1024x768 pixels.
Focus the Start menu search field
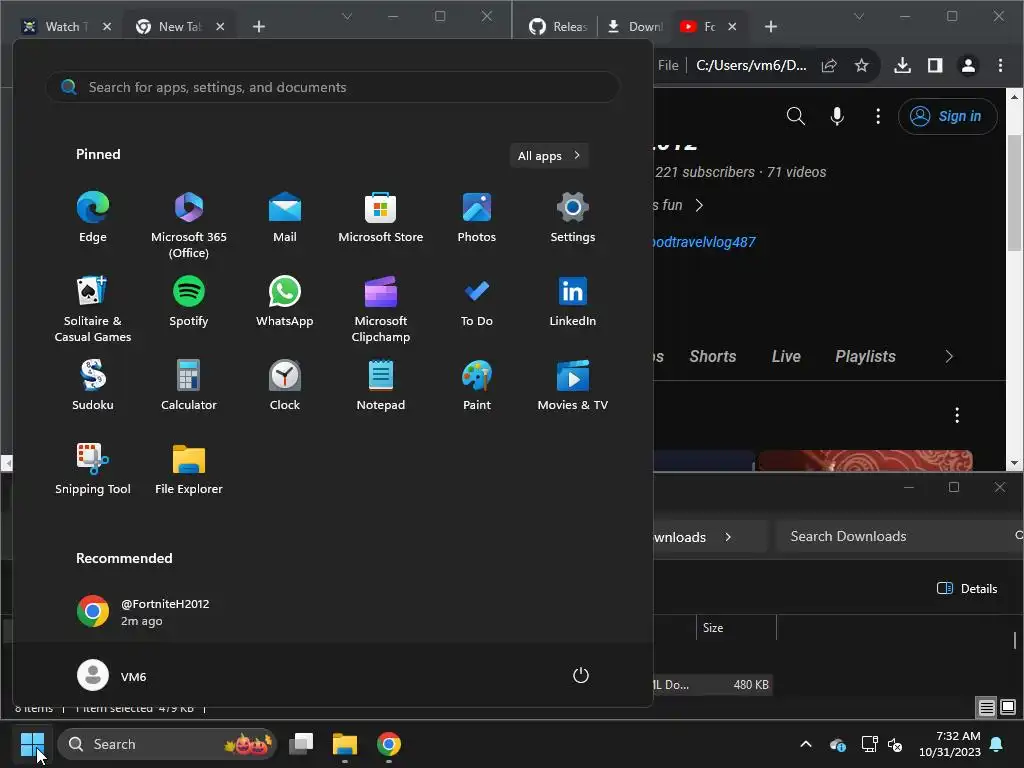click(x=333, y=87)
